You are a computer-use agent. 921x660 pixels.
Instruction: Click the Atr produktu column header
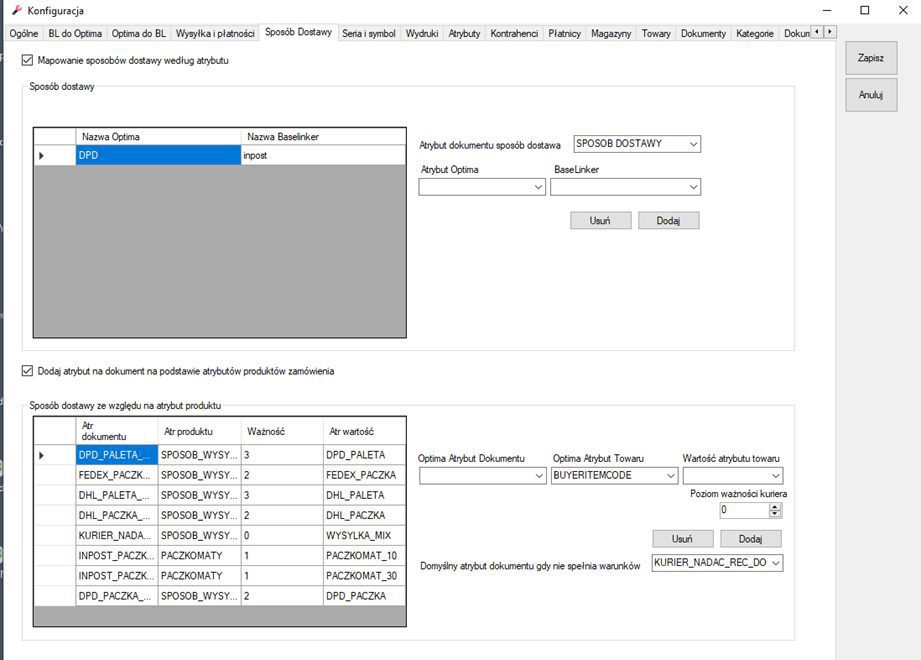(x=199, y=432)
